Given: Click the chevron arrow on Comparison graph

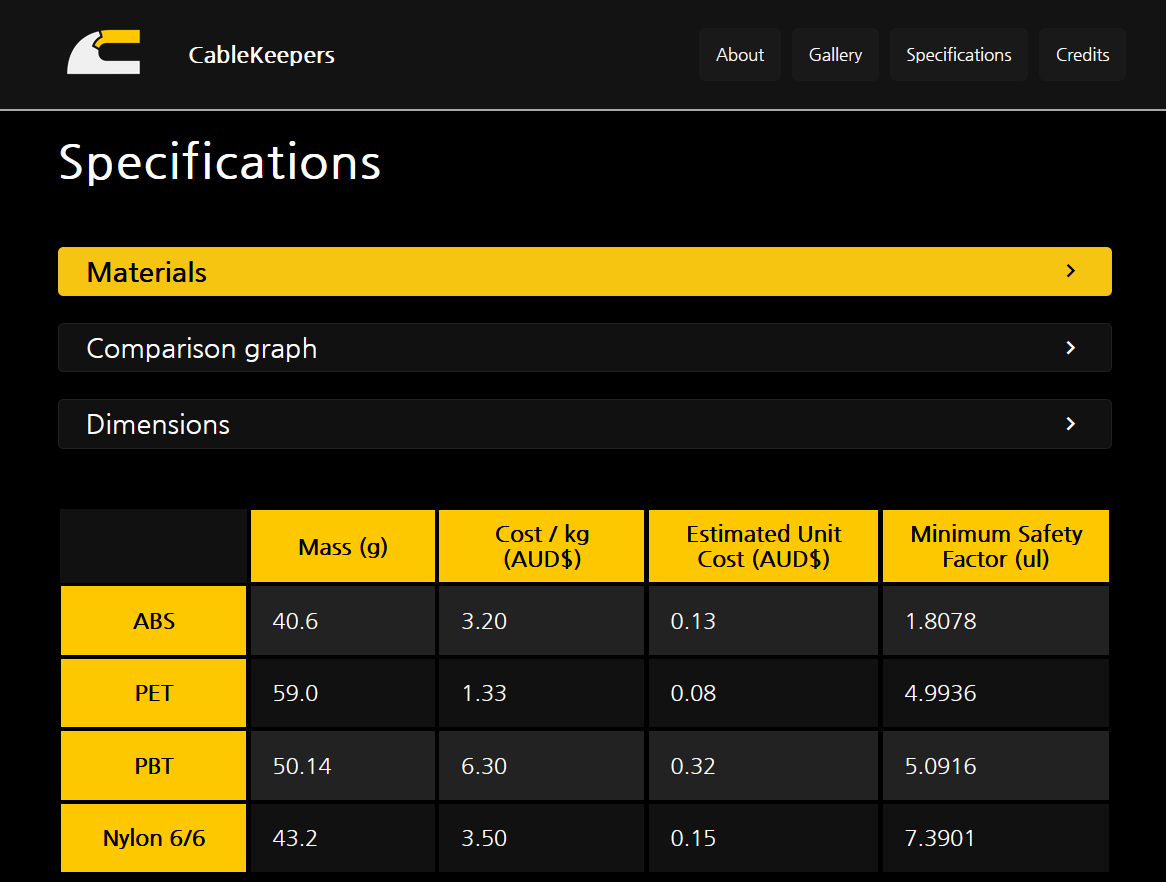Looking at the screenshot, I should coord(1070,348).
